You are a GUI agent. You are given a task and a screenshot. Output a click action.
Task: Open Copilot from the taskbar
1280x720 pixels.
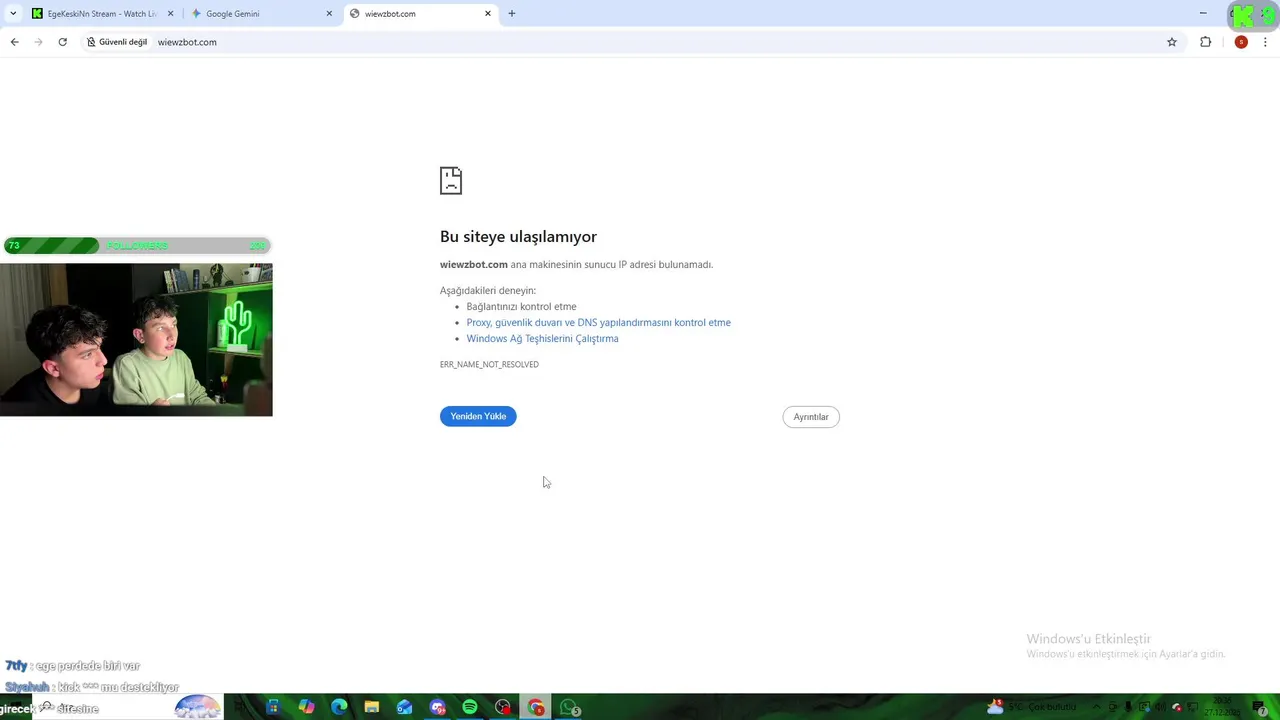tap(306, 707)
